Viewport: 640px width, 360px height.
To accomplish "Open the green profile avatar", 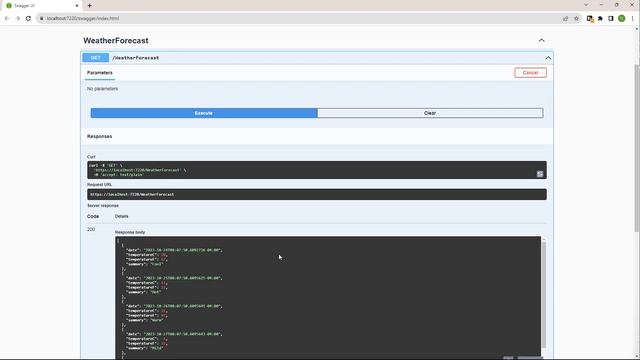I will 622,18.
